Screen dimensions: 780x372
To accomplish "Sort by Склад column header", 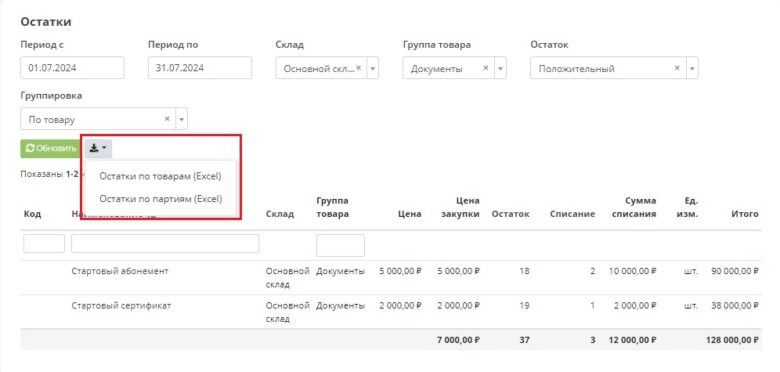I will coord(280,214).
